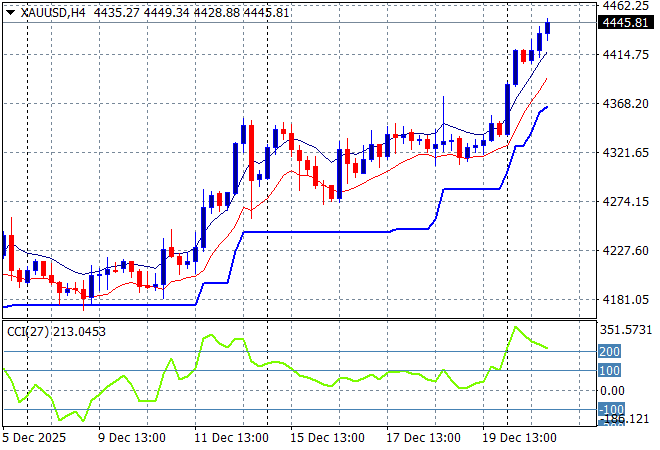
Task: Click the CCI 100 level label
Action: (x=610, y=371)
